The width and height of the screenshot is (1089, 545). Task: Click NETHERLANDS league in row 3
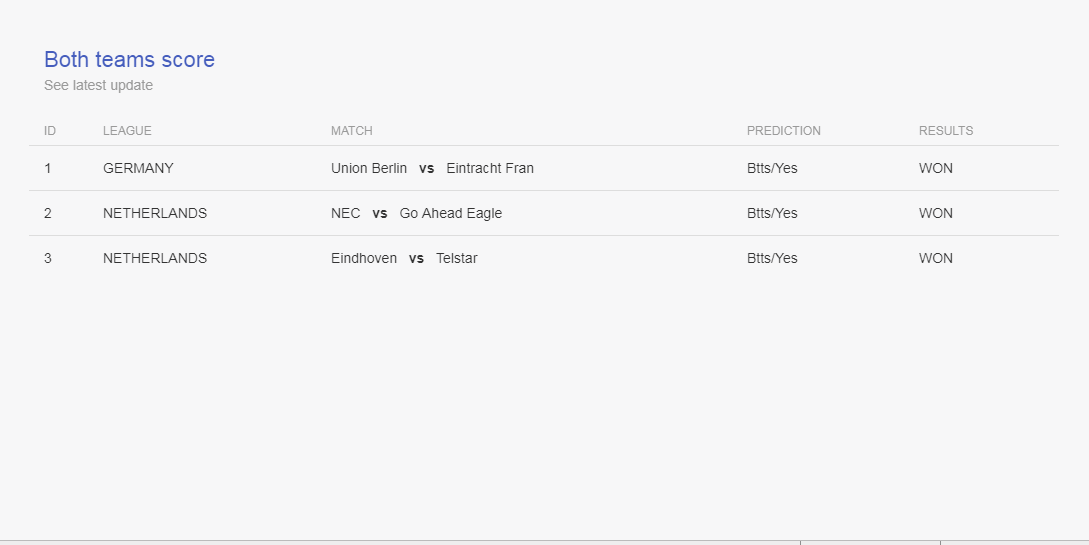pyautogui.click(x=155, y=258)
